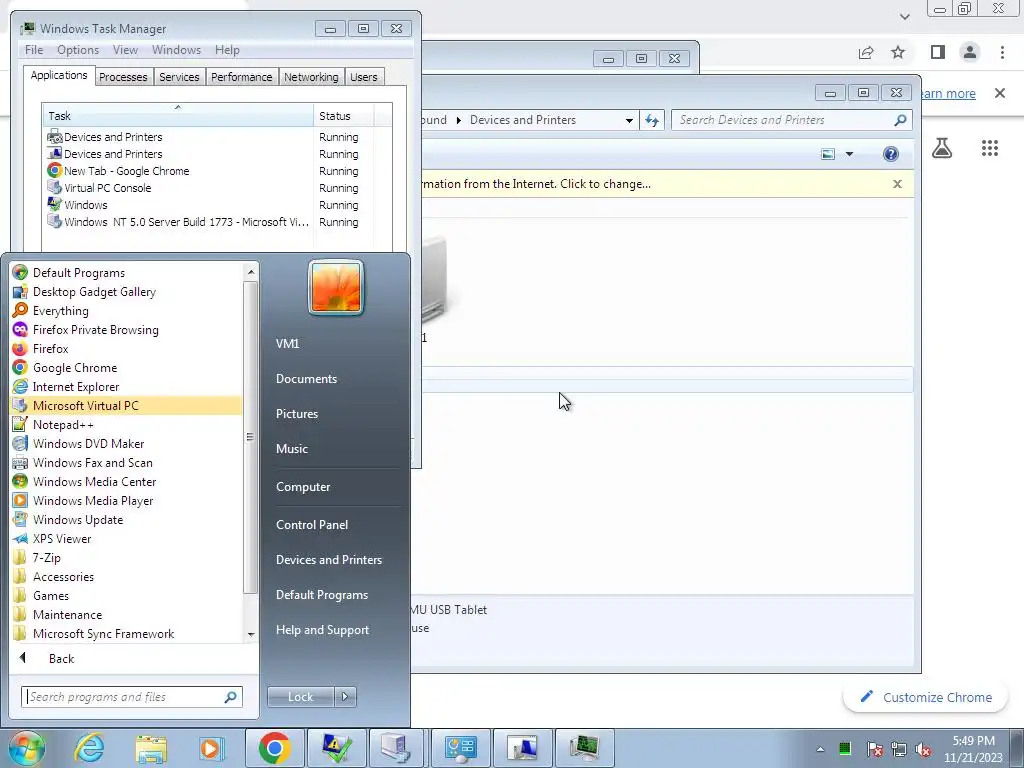
Task: Open the Everything search program
Action: (x=60, y=311)
